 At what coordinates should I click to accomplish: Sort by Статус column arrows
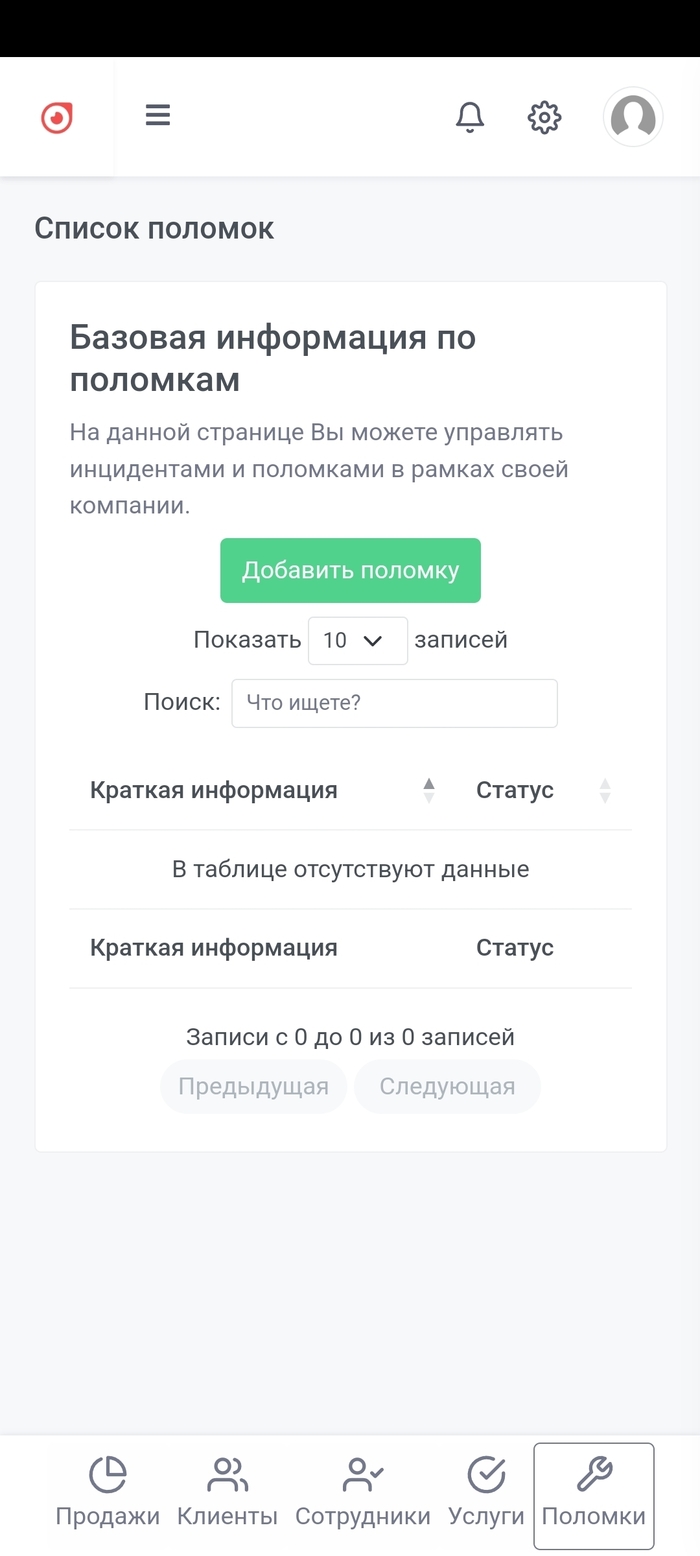(x=605, y=791)
